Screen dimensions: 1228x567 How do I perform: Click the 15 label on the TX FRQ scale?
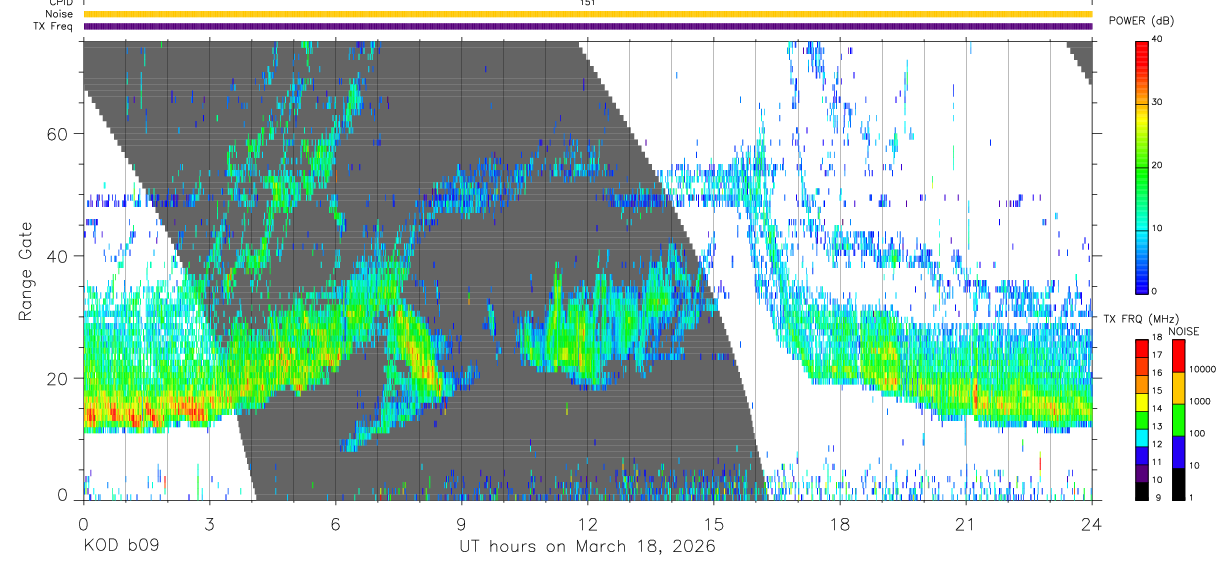[1158, 392]
